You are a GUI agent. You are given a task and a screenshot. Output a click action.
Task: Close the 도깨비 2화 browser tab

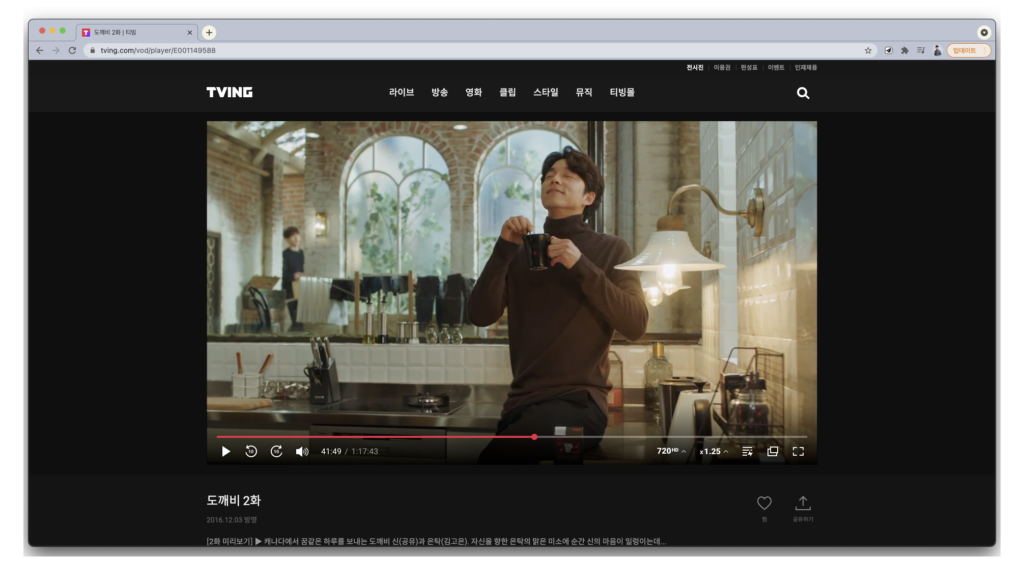(189, 32)
